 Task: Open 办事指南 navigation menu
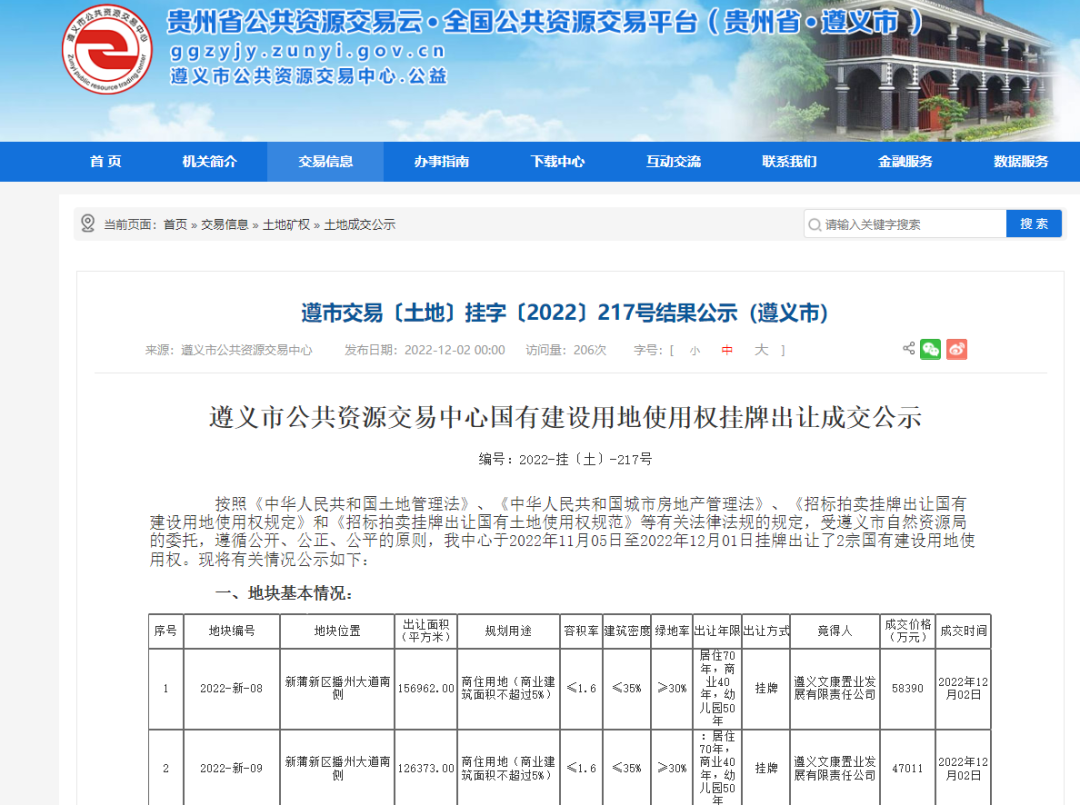tap(441, 162)
